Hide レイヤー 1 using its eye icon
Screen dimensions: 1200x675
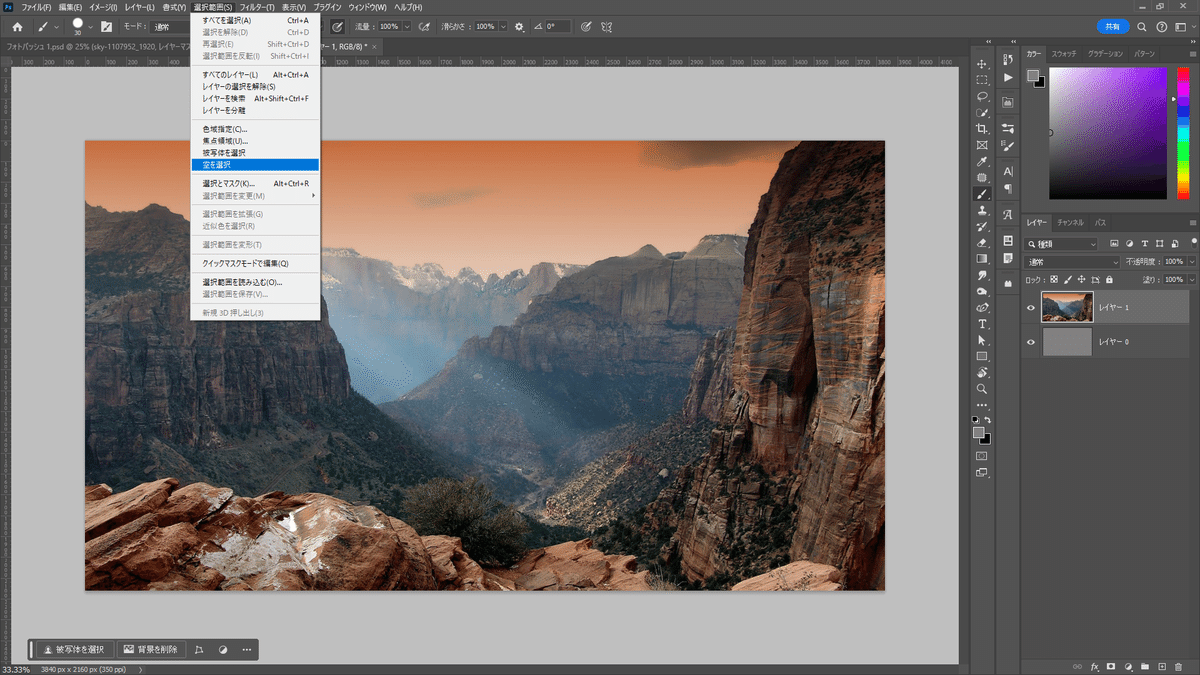pos(1031,308)
